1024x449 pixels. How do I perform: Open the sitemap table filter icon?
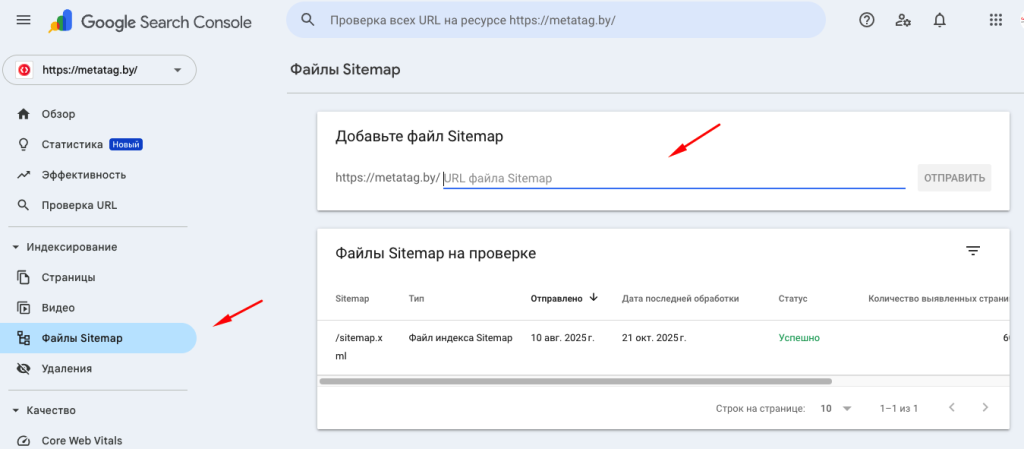point(973,251)
